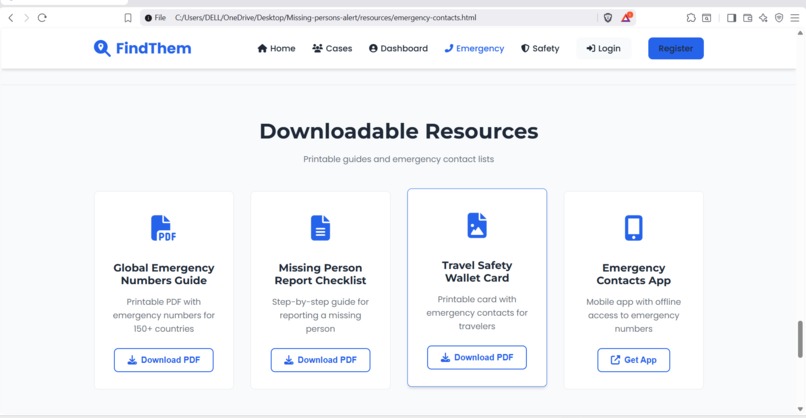The image size is (806, 418).
Task: Click the toolbar icon between puzzle and sidebar icons
Action: pyautogui.click(x=707, y=17)
